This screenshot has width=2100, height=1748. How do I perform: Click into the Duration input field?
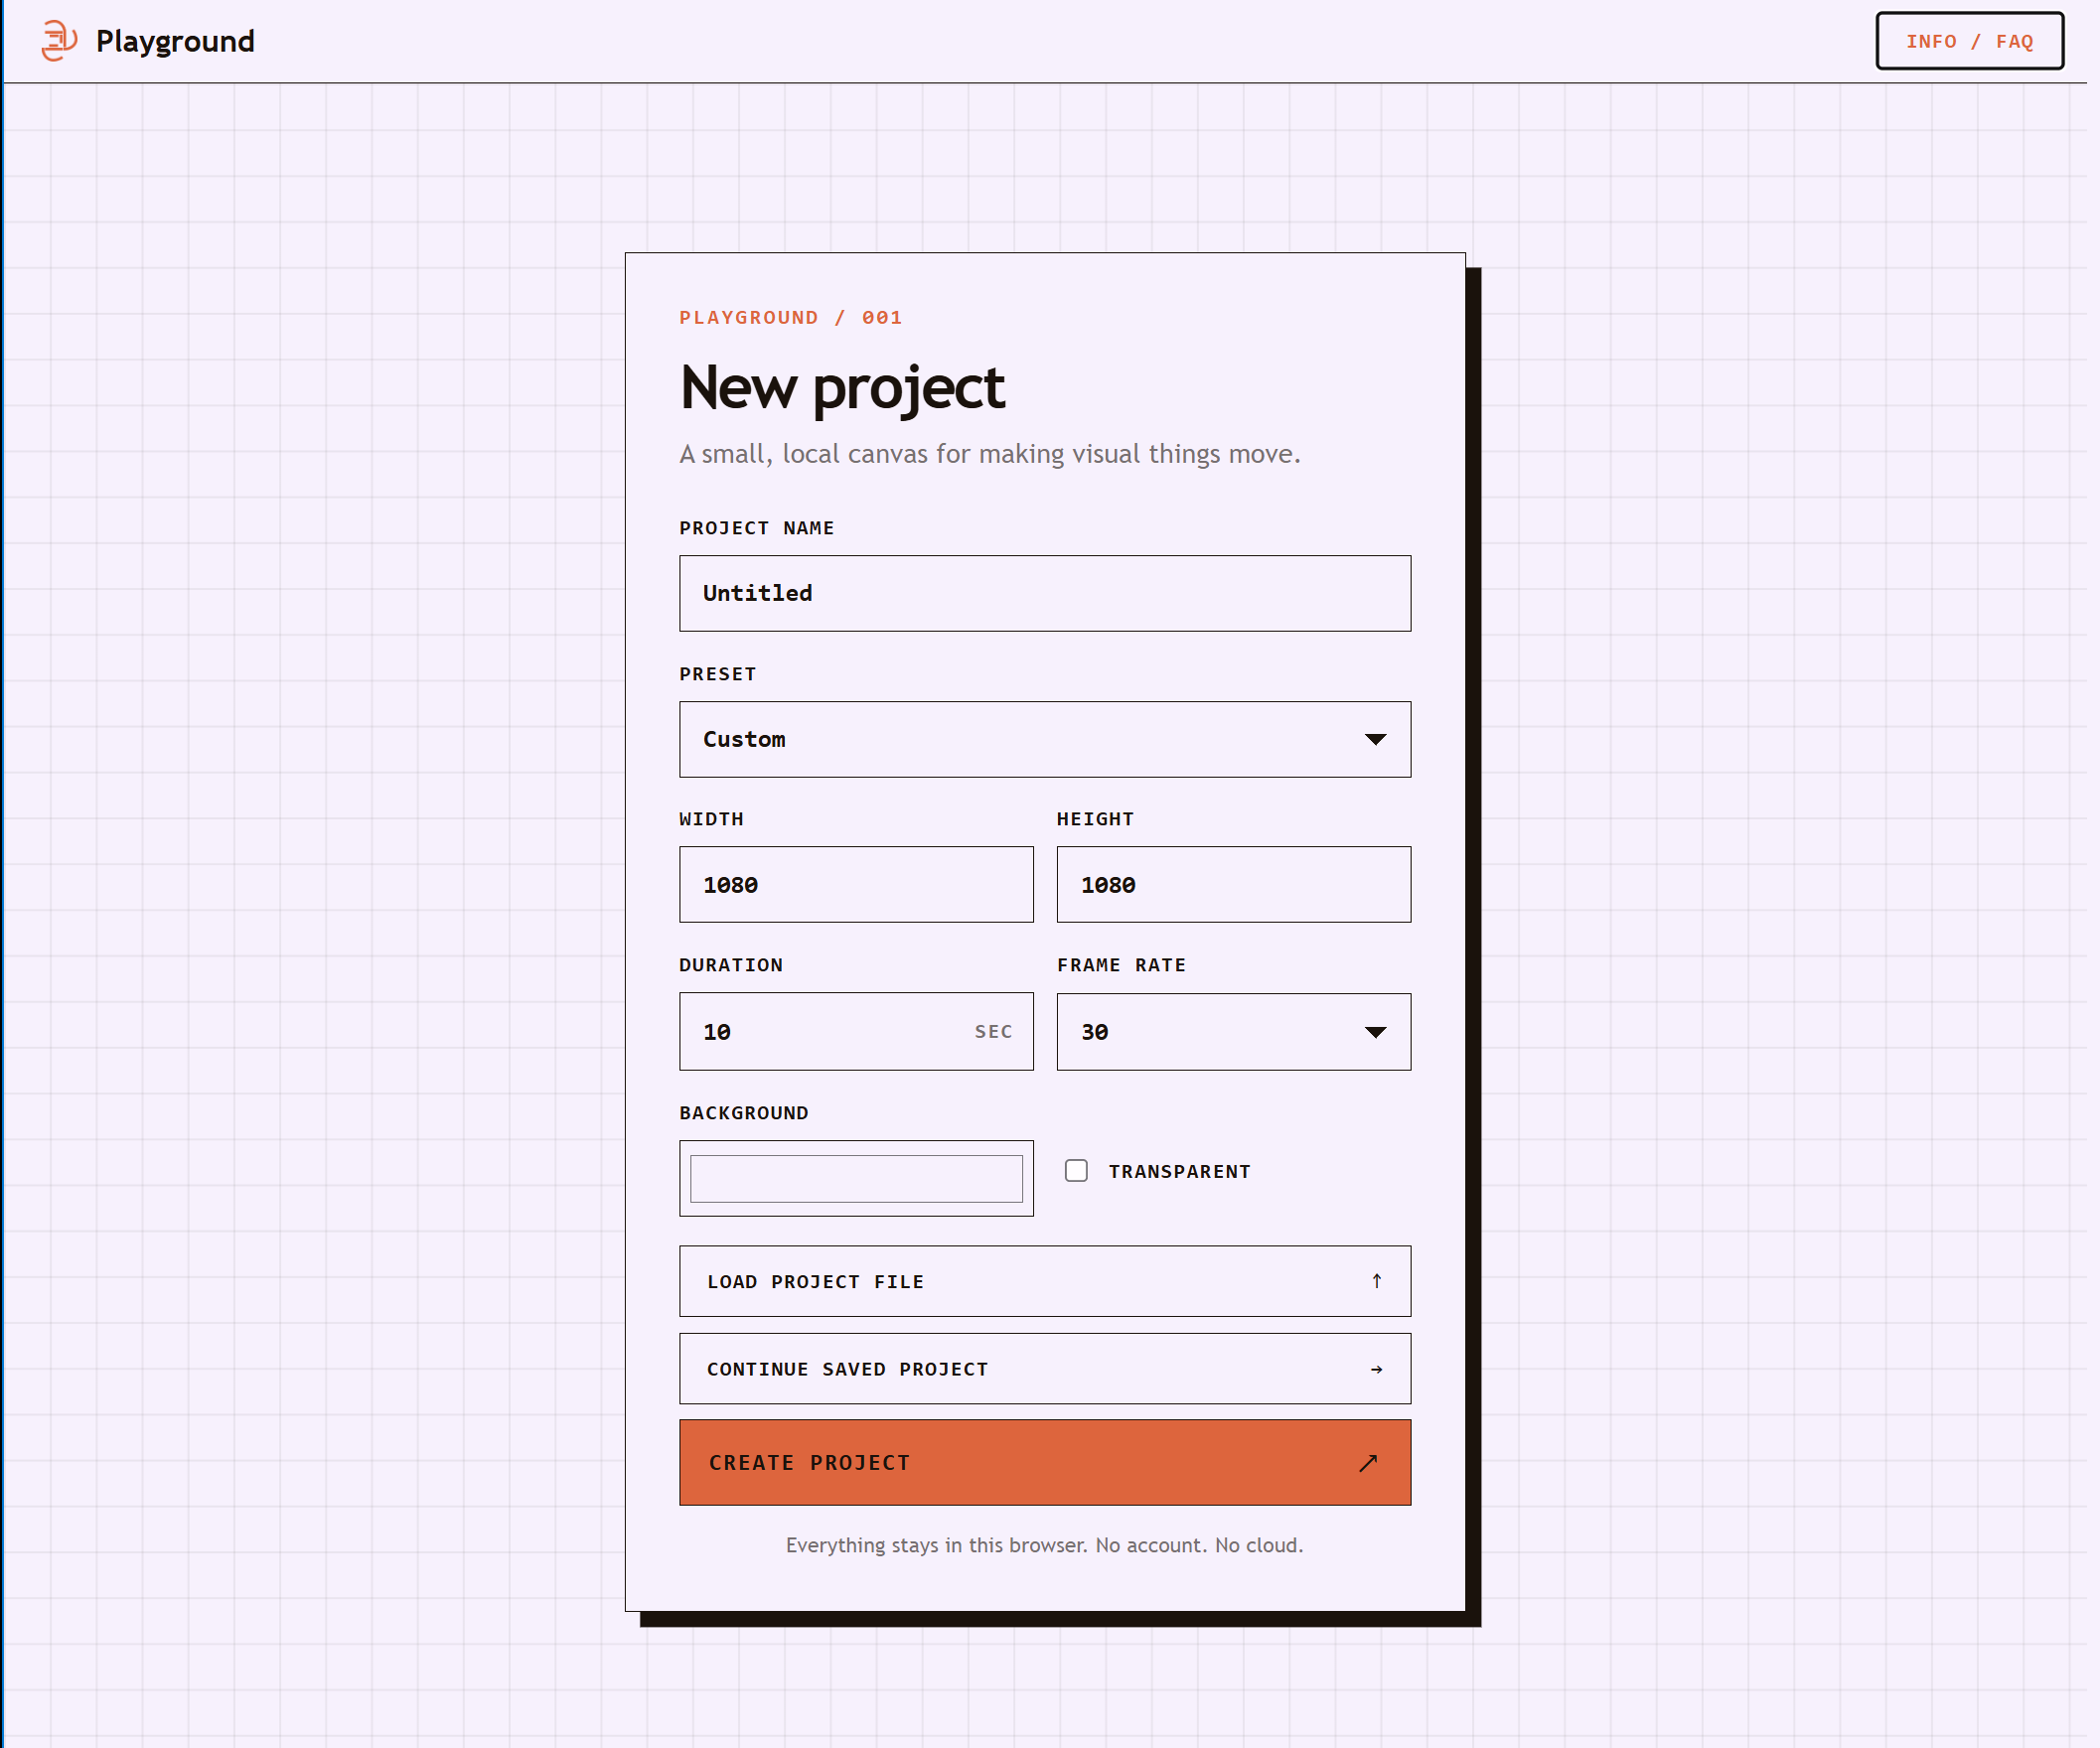[x=856, y=1031]
